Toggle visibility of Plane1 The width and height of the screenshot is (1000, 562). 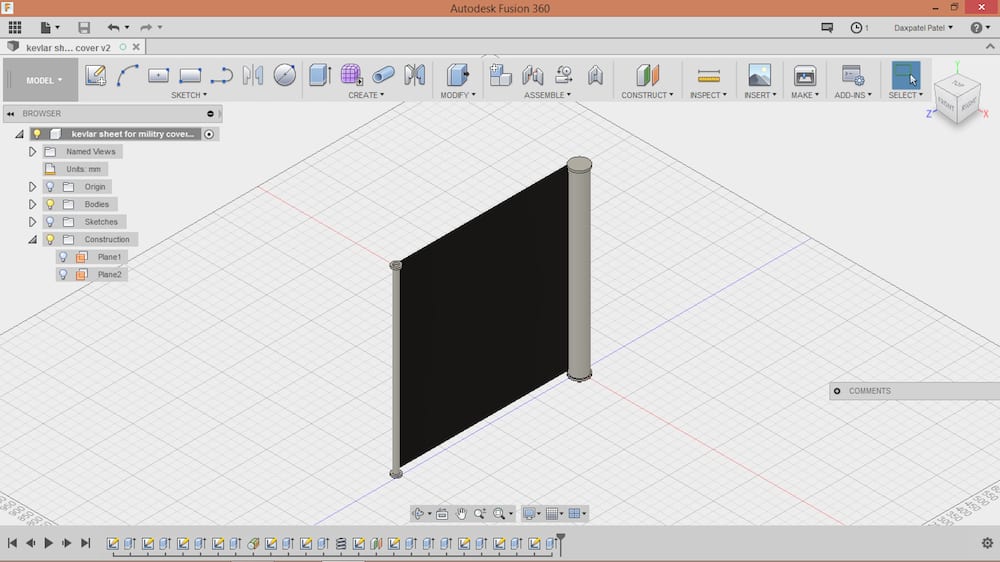pos(63,257)
